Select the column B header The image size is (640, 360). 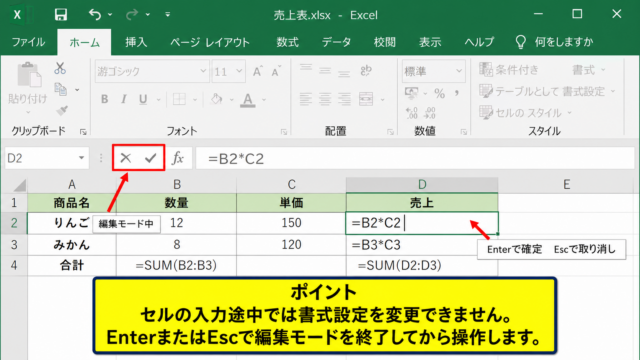pos(177,184)
